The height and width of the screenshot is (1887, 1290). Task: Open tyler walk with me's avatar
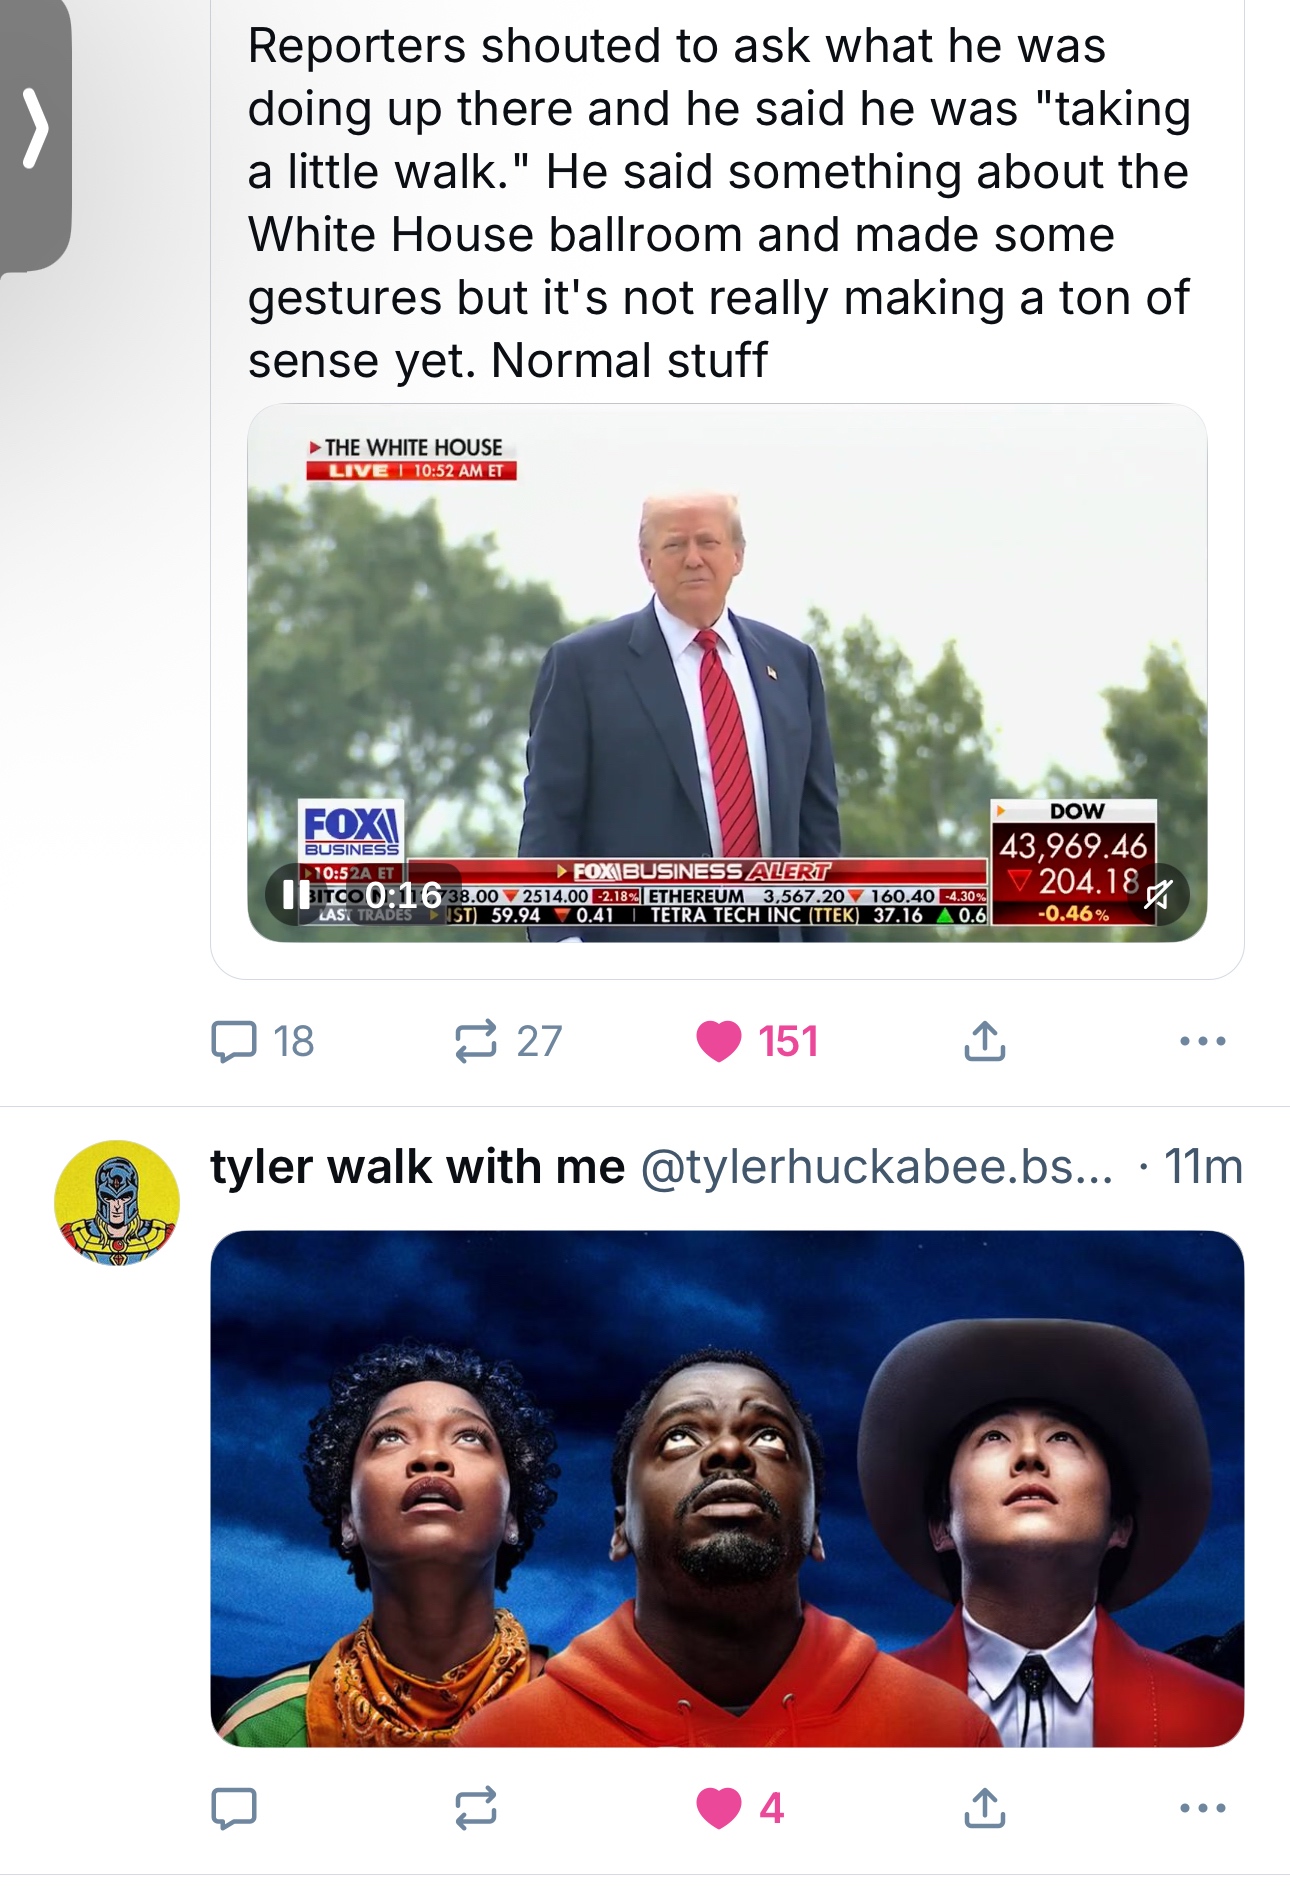point(117,1203)
